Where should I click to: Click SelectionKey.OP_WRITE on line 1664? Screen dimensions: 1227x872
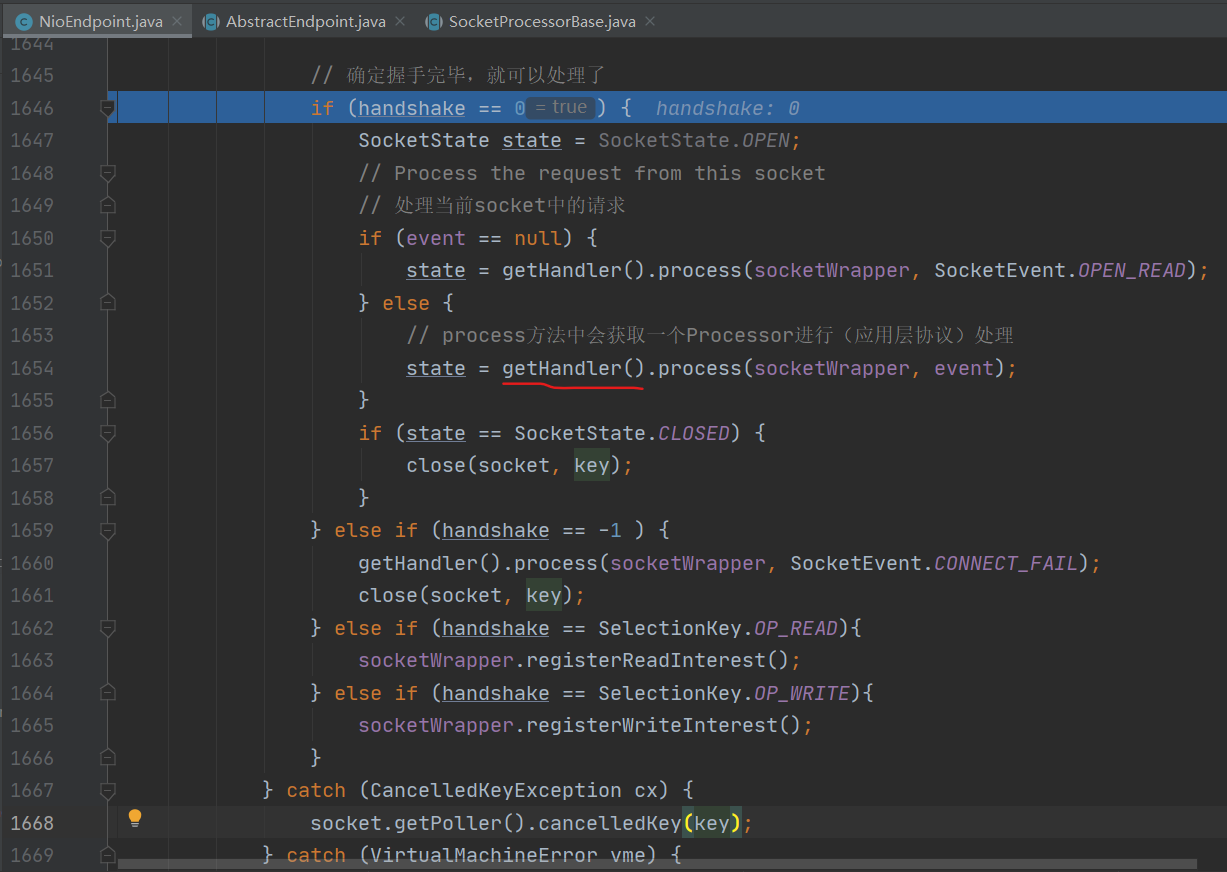[724, 693]
